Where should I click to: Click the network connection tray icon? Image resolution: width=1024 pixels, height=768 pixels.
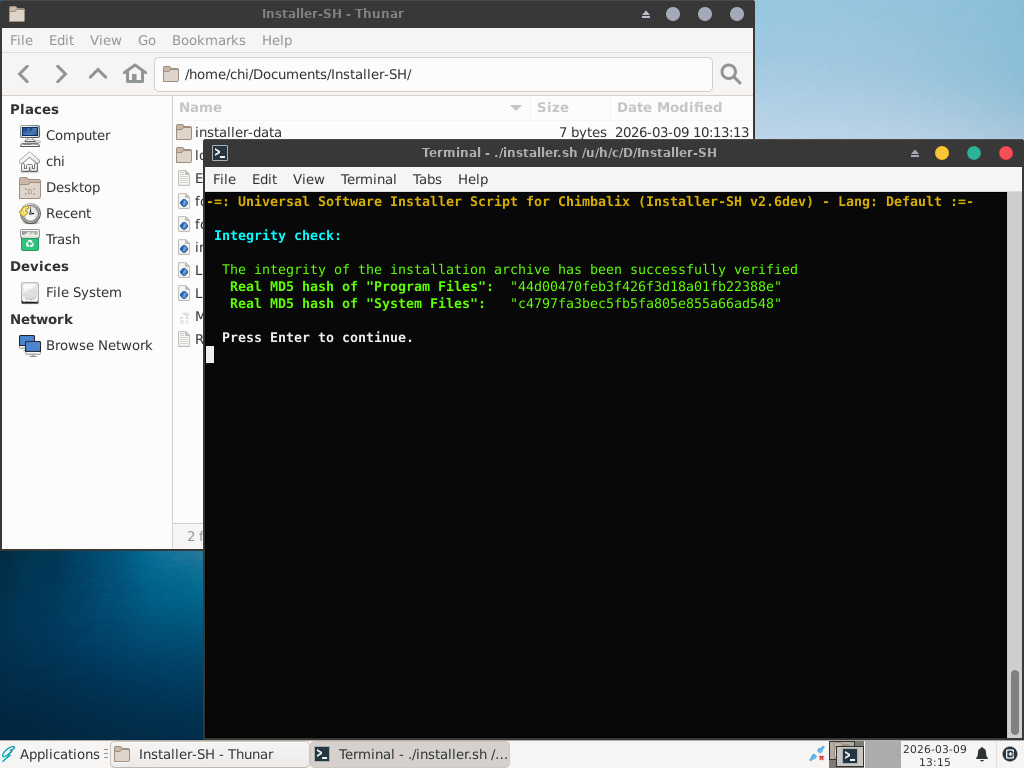click(x=817, y=754)
